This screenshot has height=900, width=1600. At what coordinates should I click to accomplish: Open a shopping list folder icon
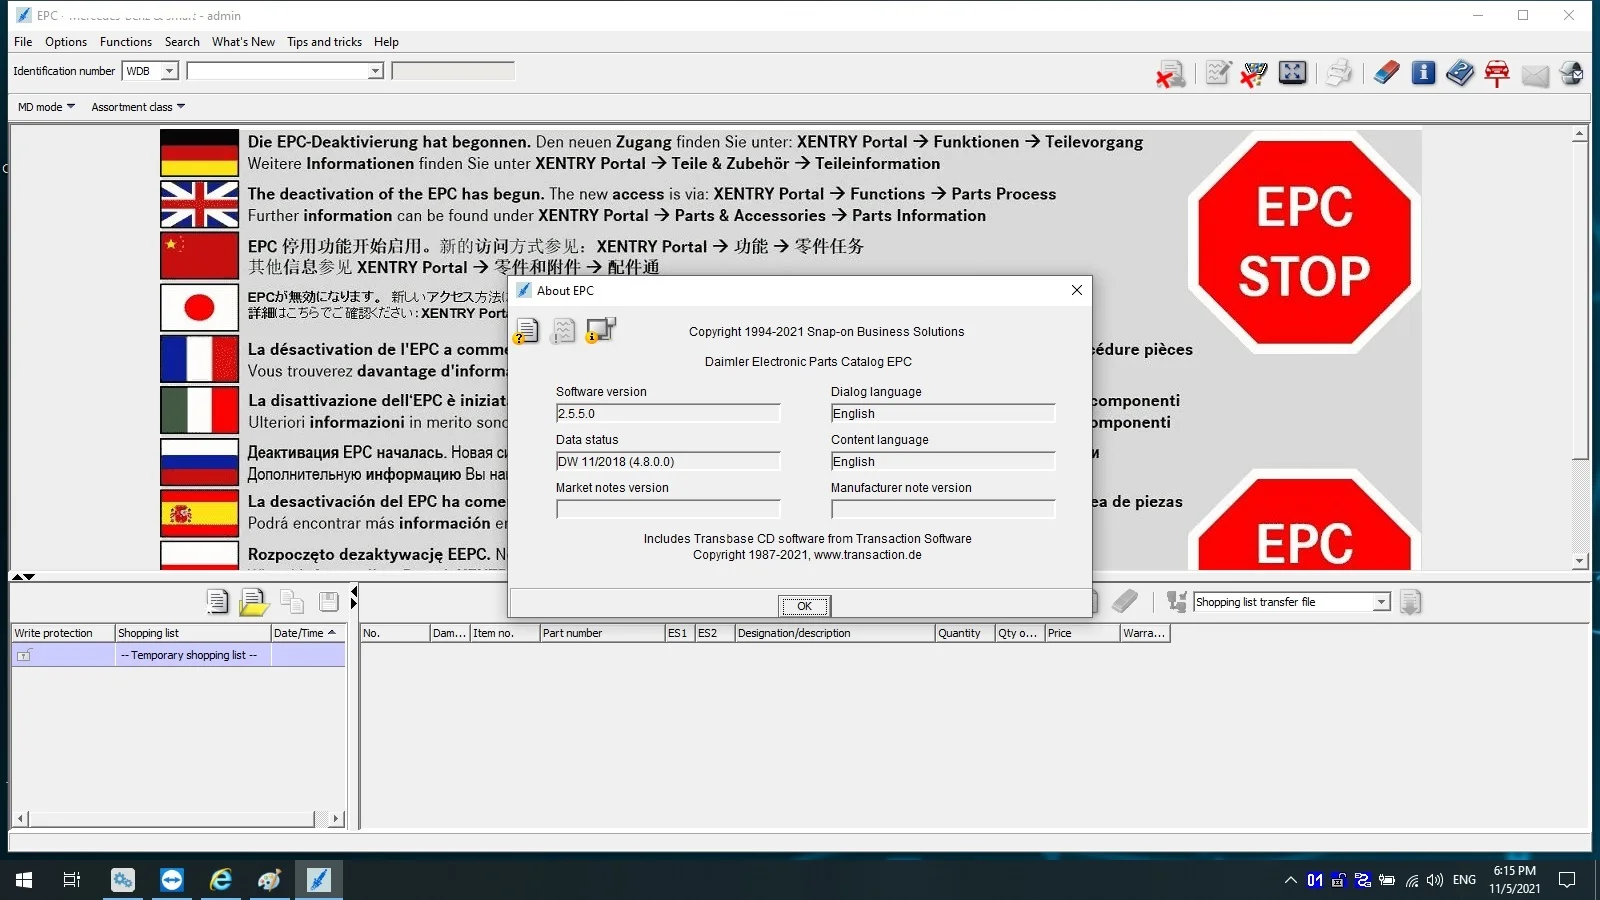coord(254,601)
